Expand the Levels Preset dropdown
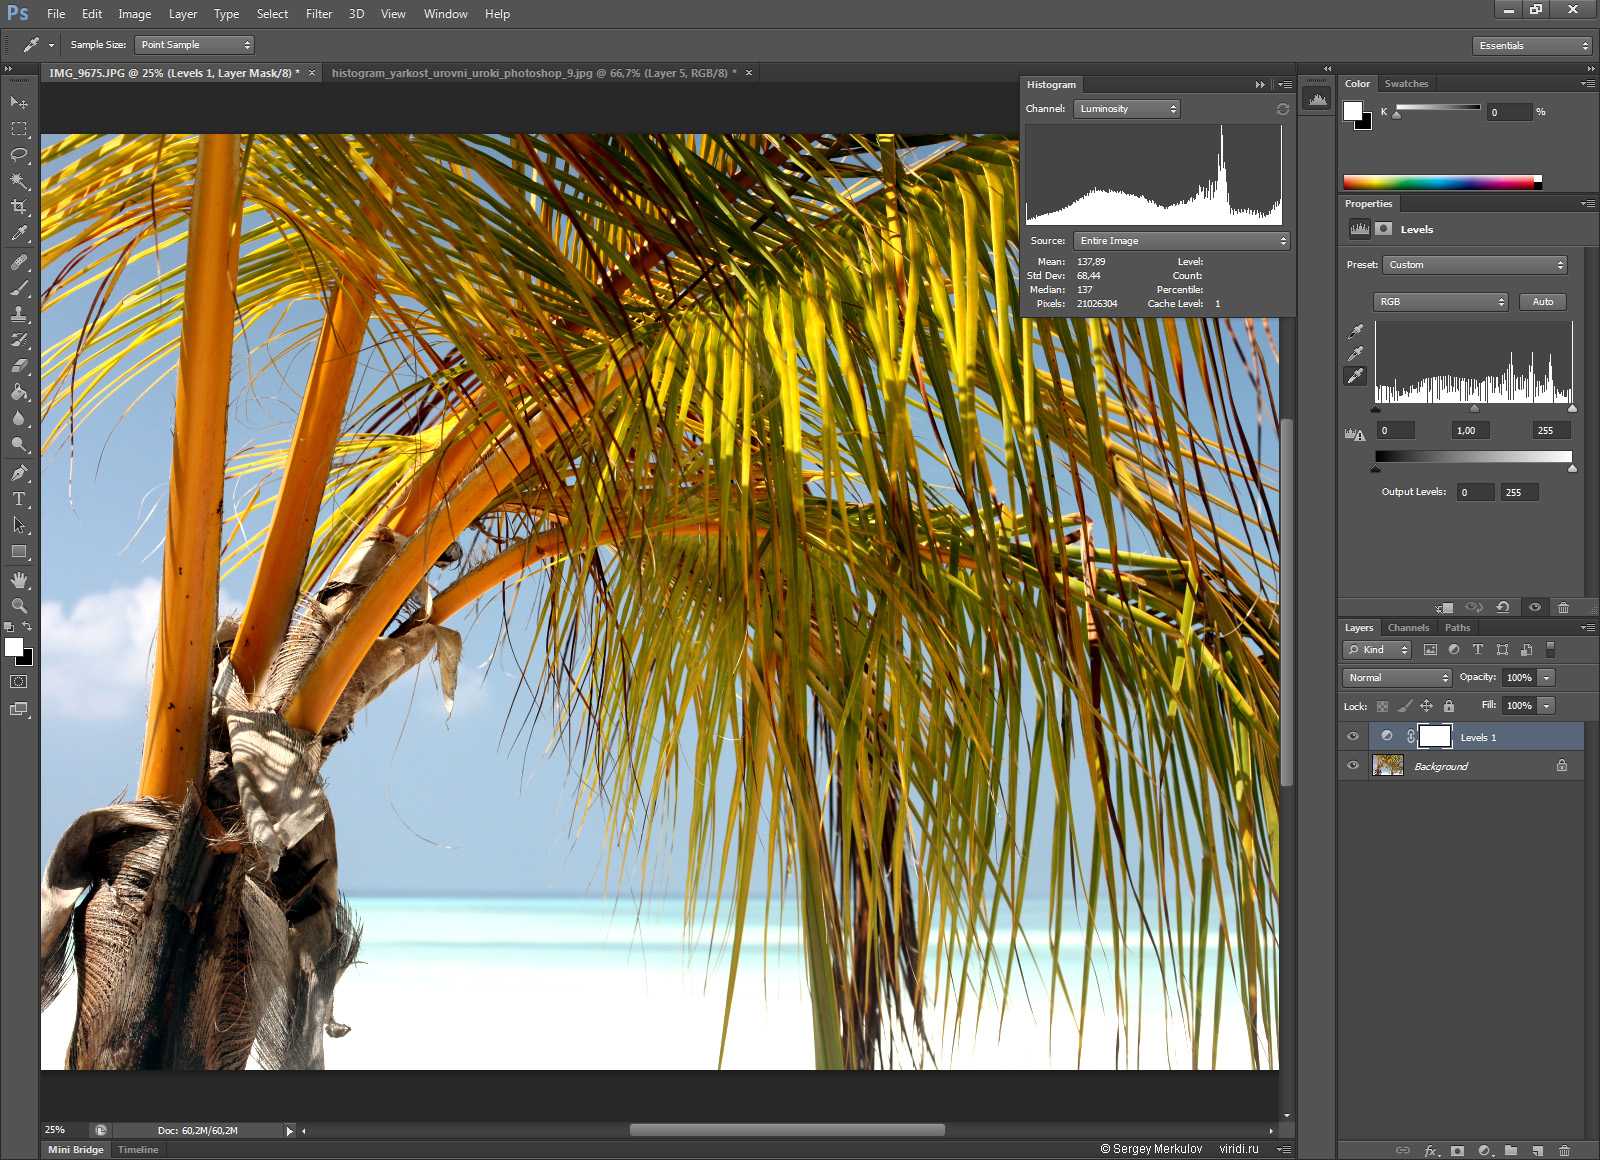The image size is (1600, 1160). coord(1474,265)
